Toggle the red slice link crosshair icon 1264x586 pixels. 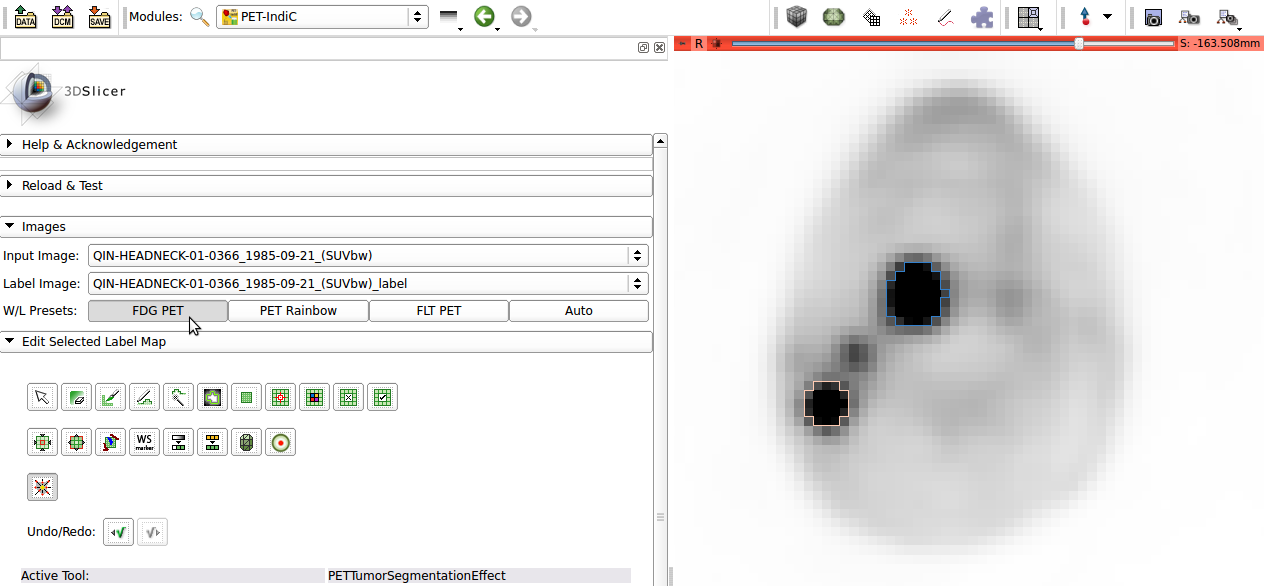tap(716, 43)
